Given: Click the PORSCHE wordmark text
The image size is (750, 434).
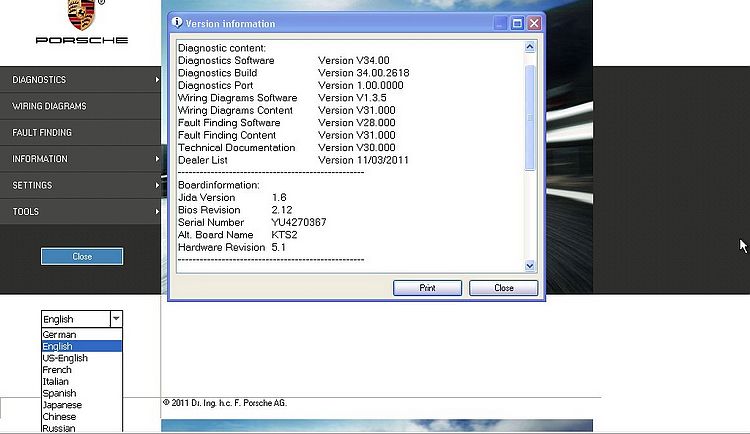Looking at the screenshot, I should click(82, 40).
